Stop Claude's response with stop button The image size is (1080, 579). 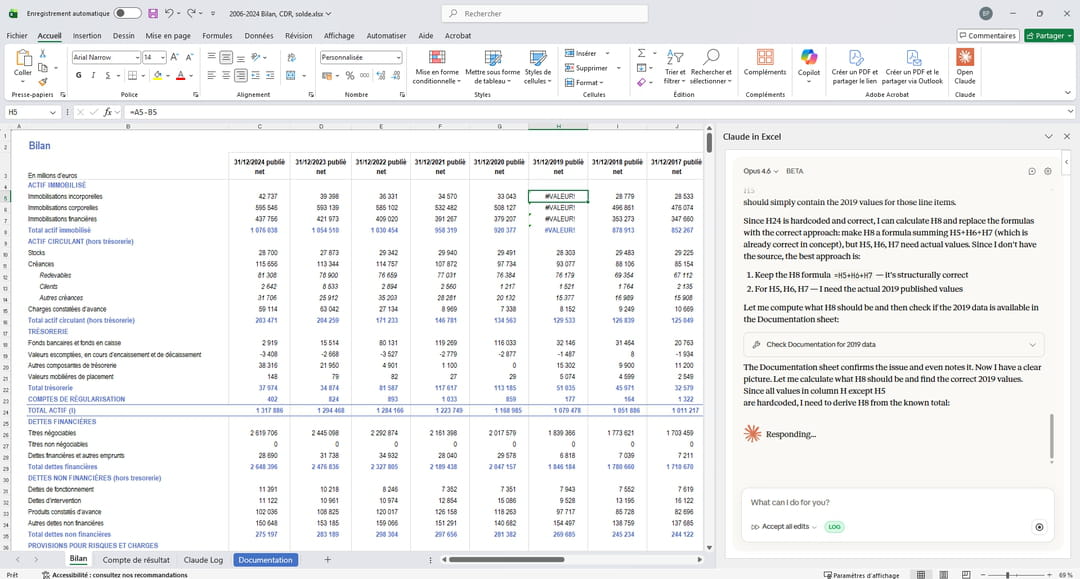(1039, 527)
